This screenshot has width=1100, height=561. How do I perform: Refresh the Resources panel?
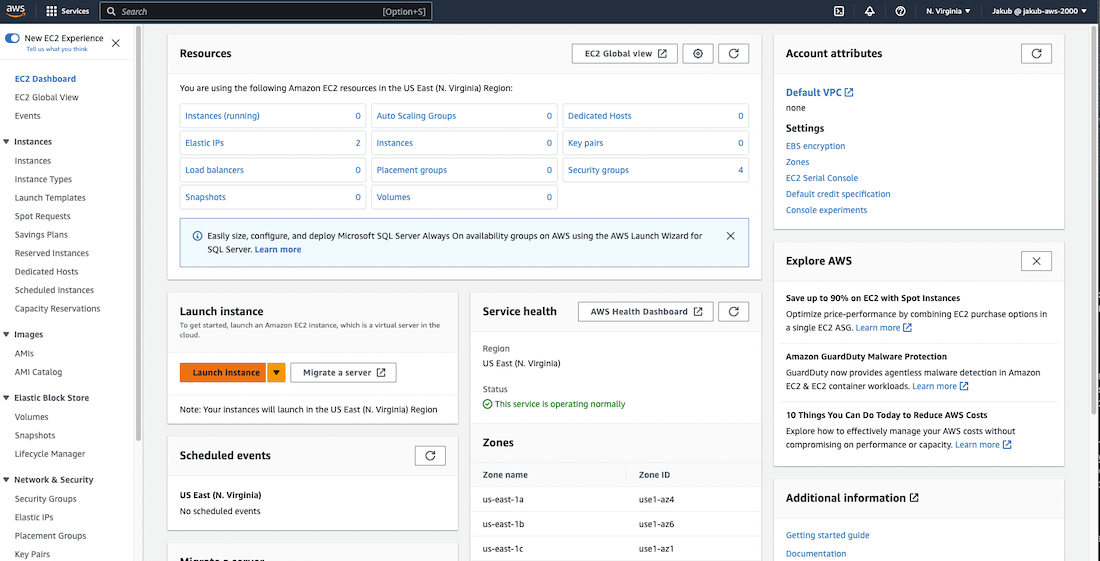(x=733, y=54)
